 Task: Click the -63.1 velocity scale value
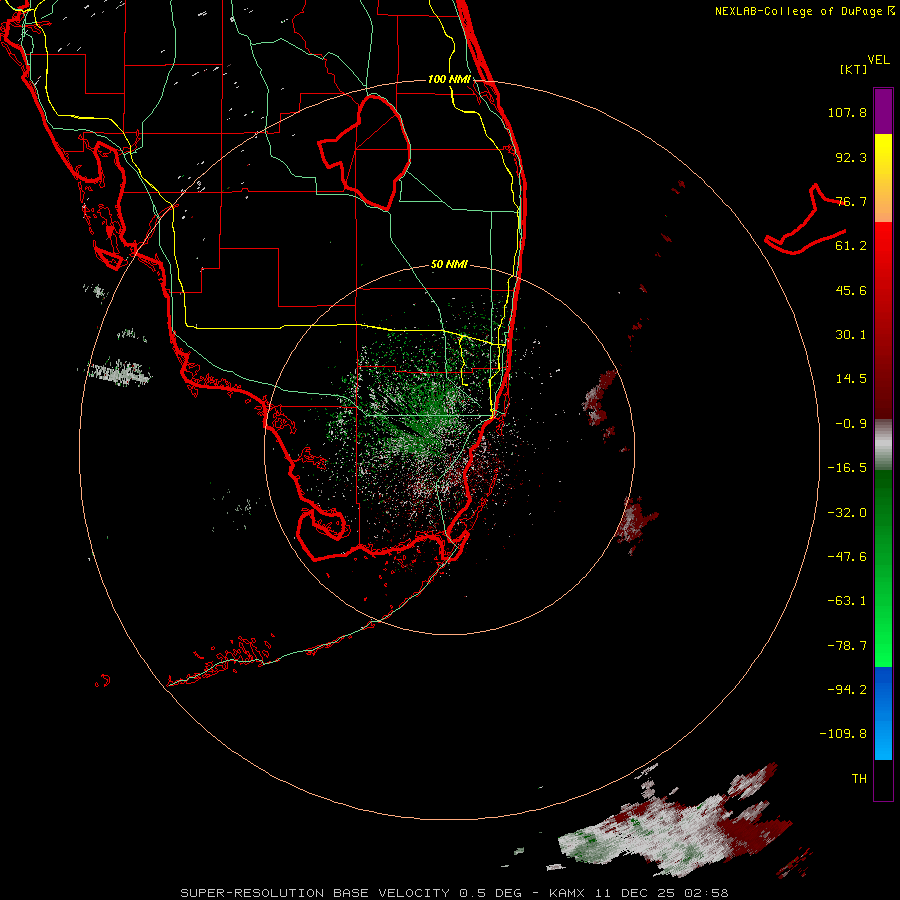tap(847, 601)
